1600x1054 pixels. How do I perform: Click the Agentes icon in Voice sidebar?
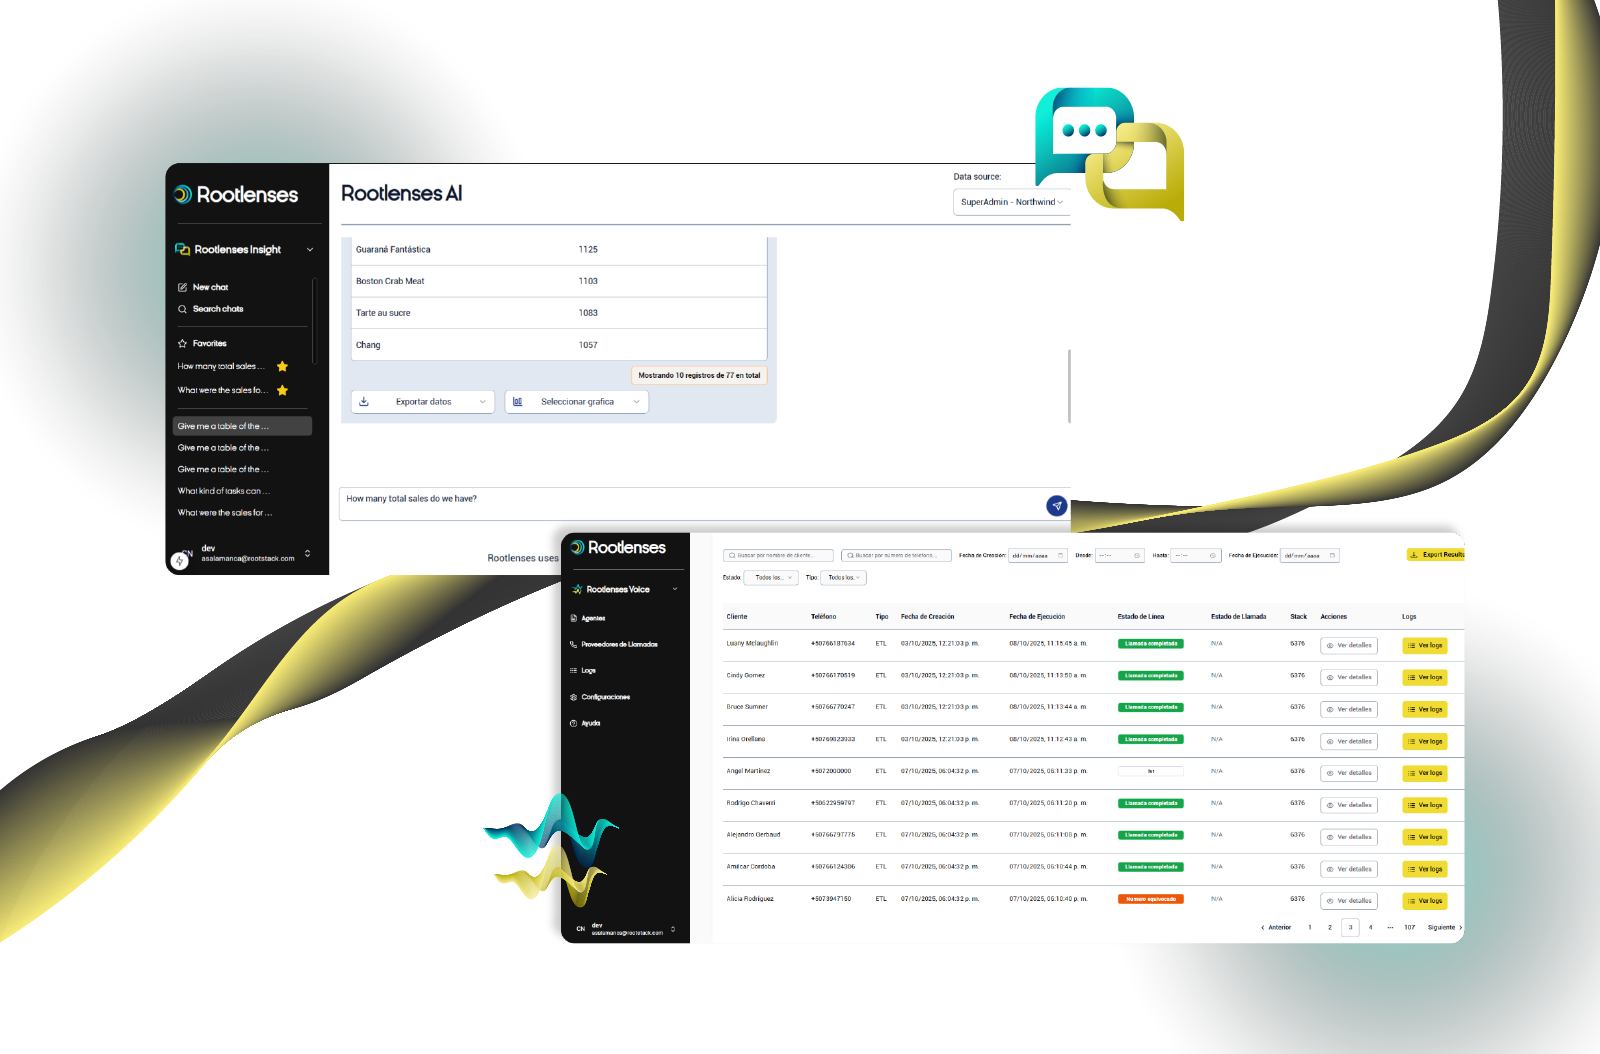tap(573, 618)
